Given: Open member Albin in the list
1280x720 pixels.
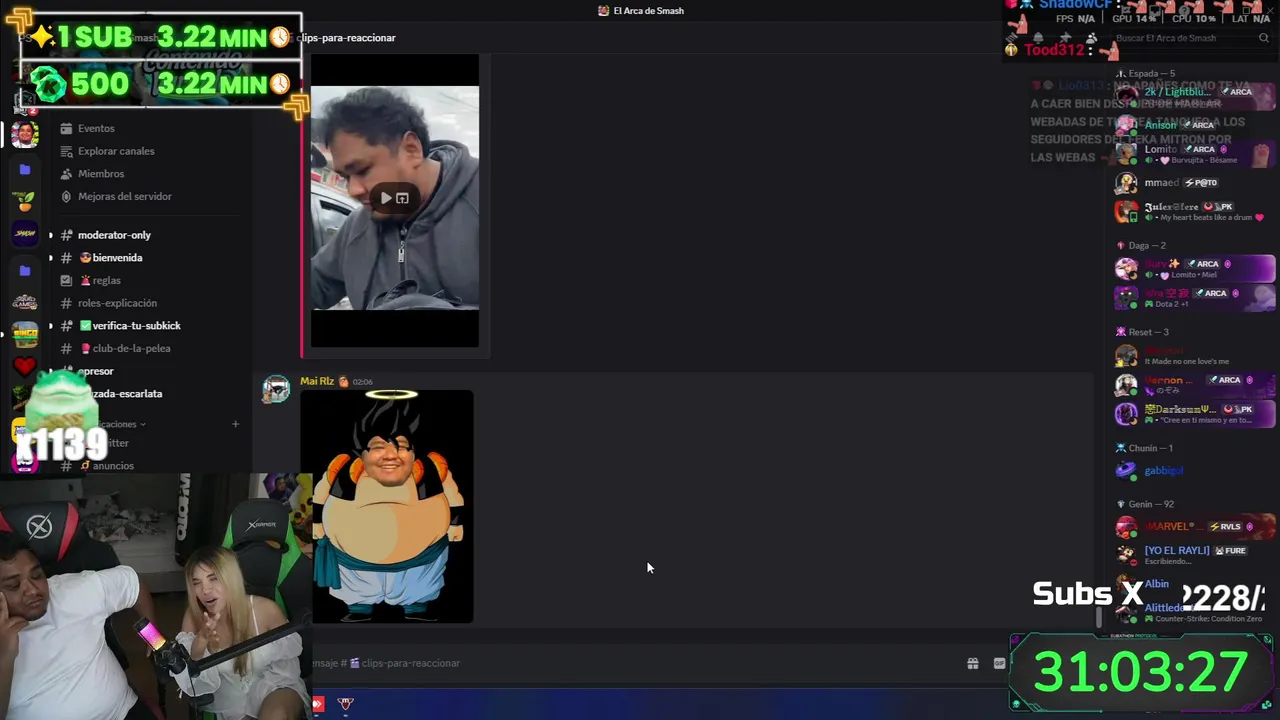Looking at the screenshot, I should [x=1195, y=584].
